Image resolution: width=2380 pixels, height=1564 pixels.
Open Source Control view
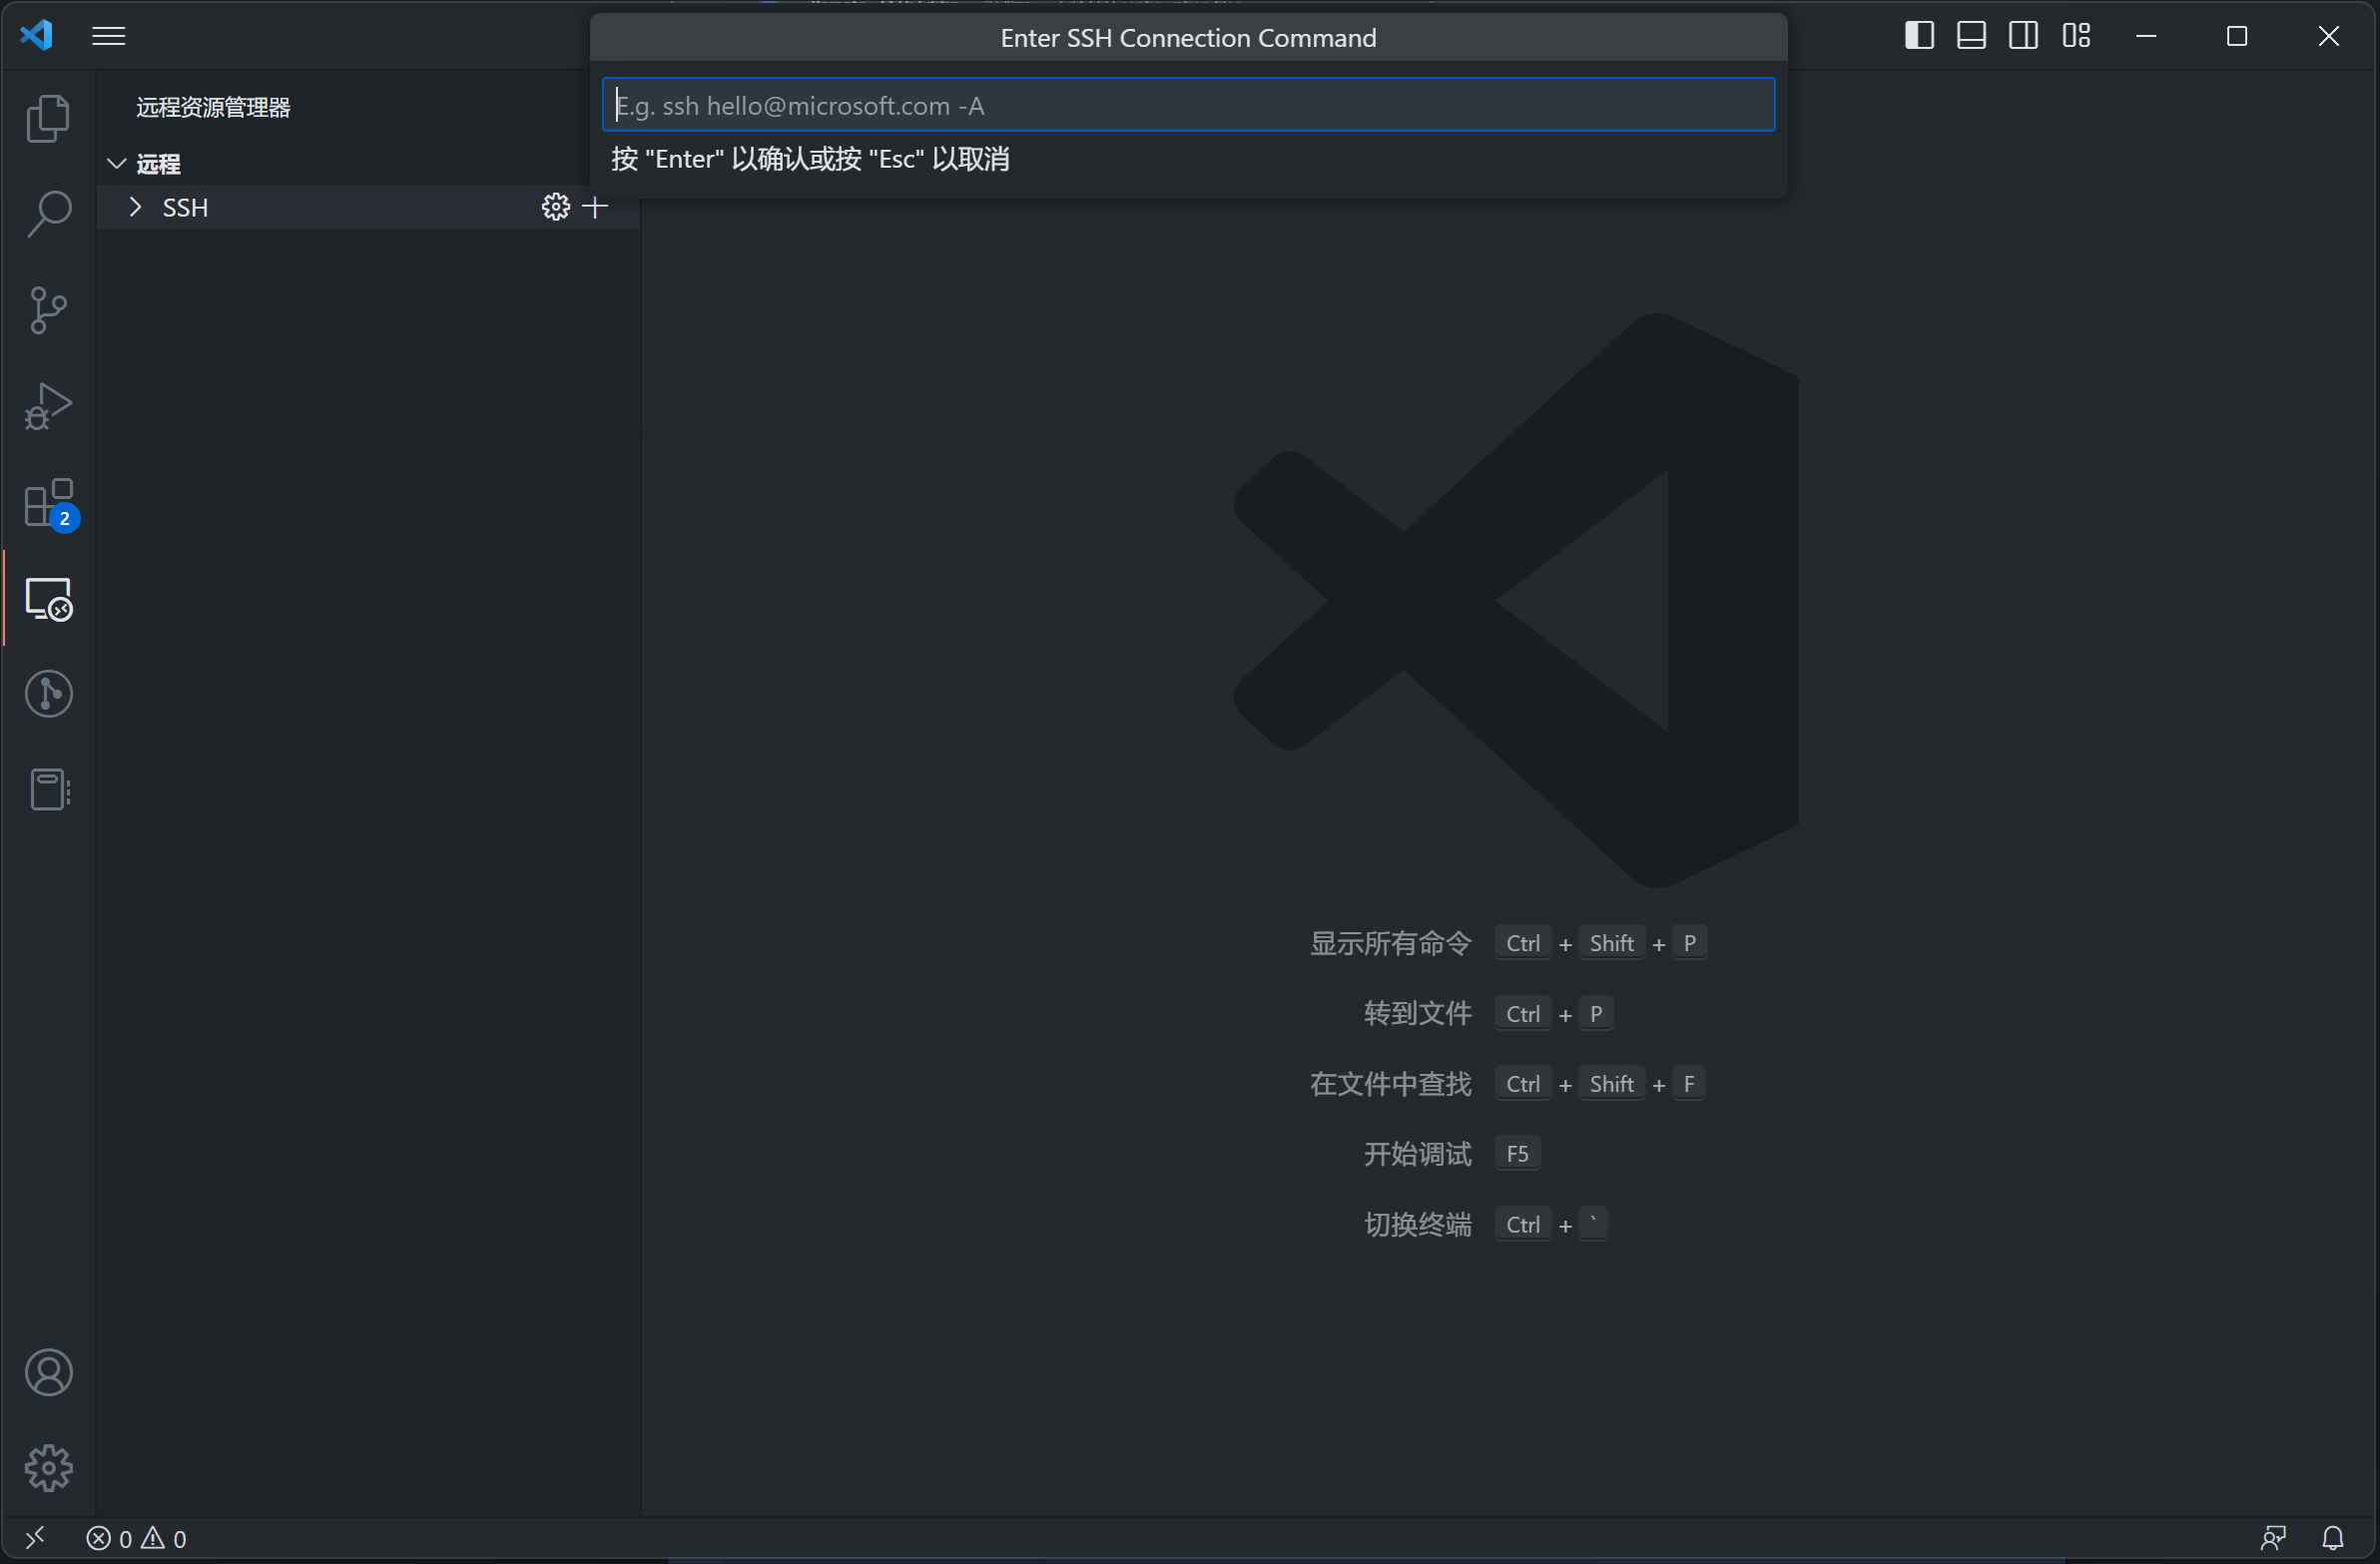coord(48,310)
